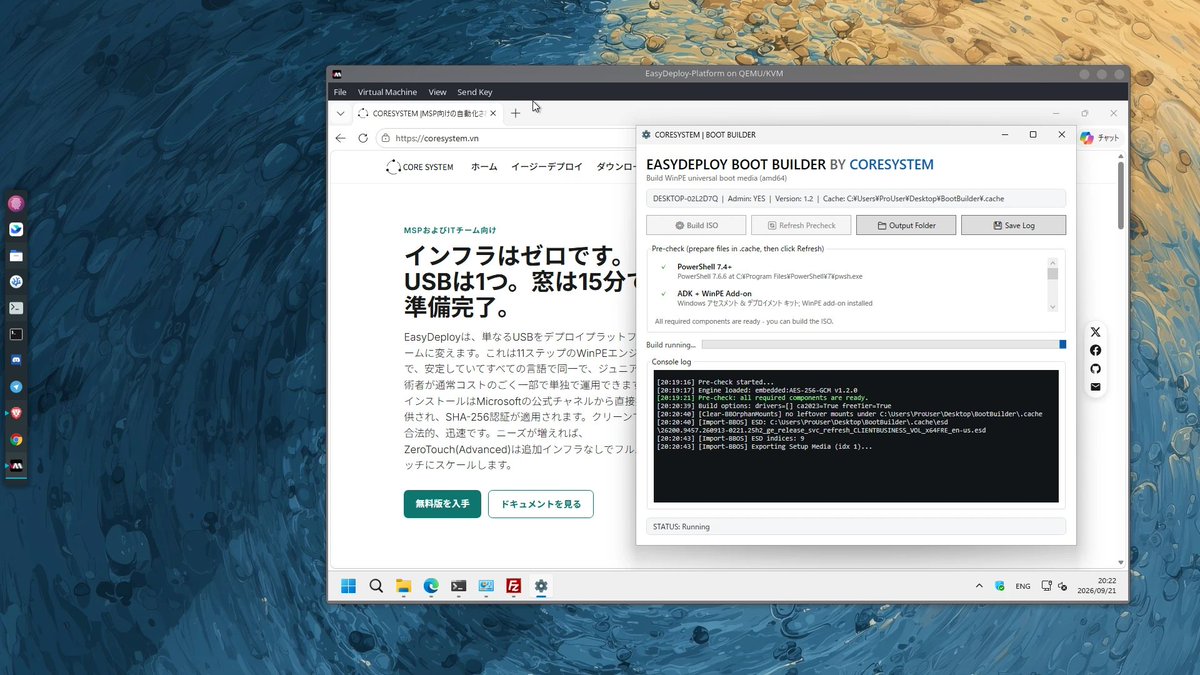Click the ADK + WinPE Add-on pre-check row

(x=850, y=298)
